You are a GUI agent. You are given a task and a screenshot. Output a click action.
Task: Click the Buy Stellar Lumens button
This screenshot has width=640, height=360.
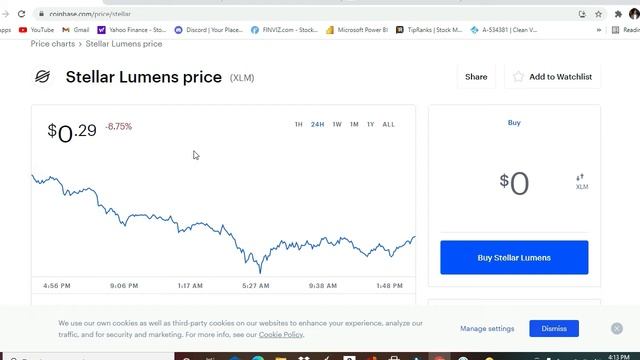514,258
